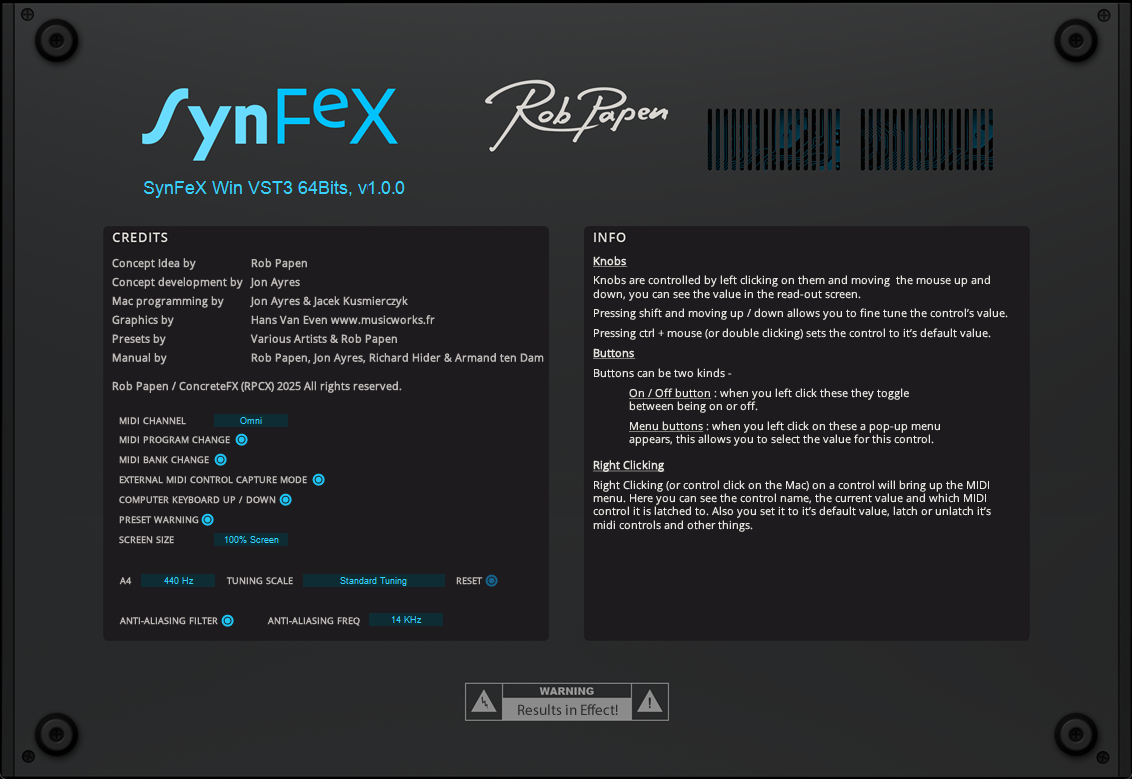Click the version text SynFeX Win VST3 64Bits
Image resolution: width=1132 pixels, height=779 pixels.
274,188
